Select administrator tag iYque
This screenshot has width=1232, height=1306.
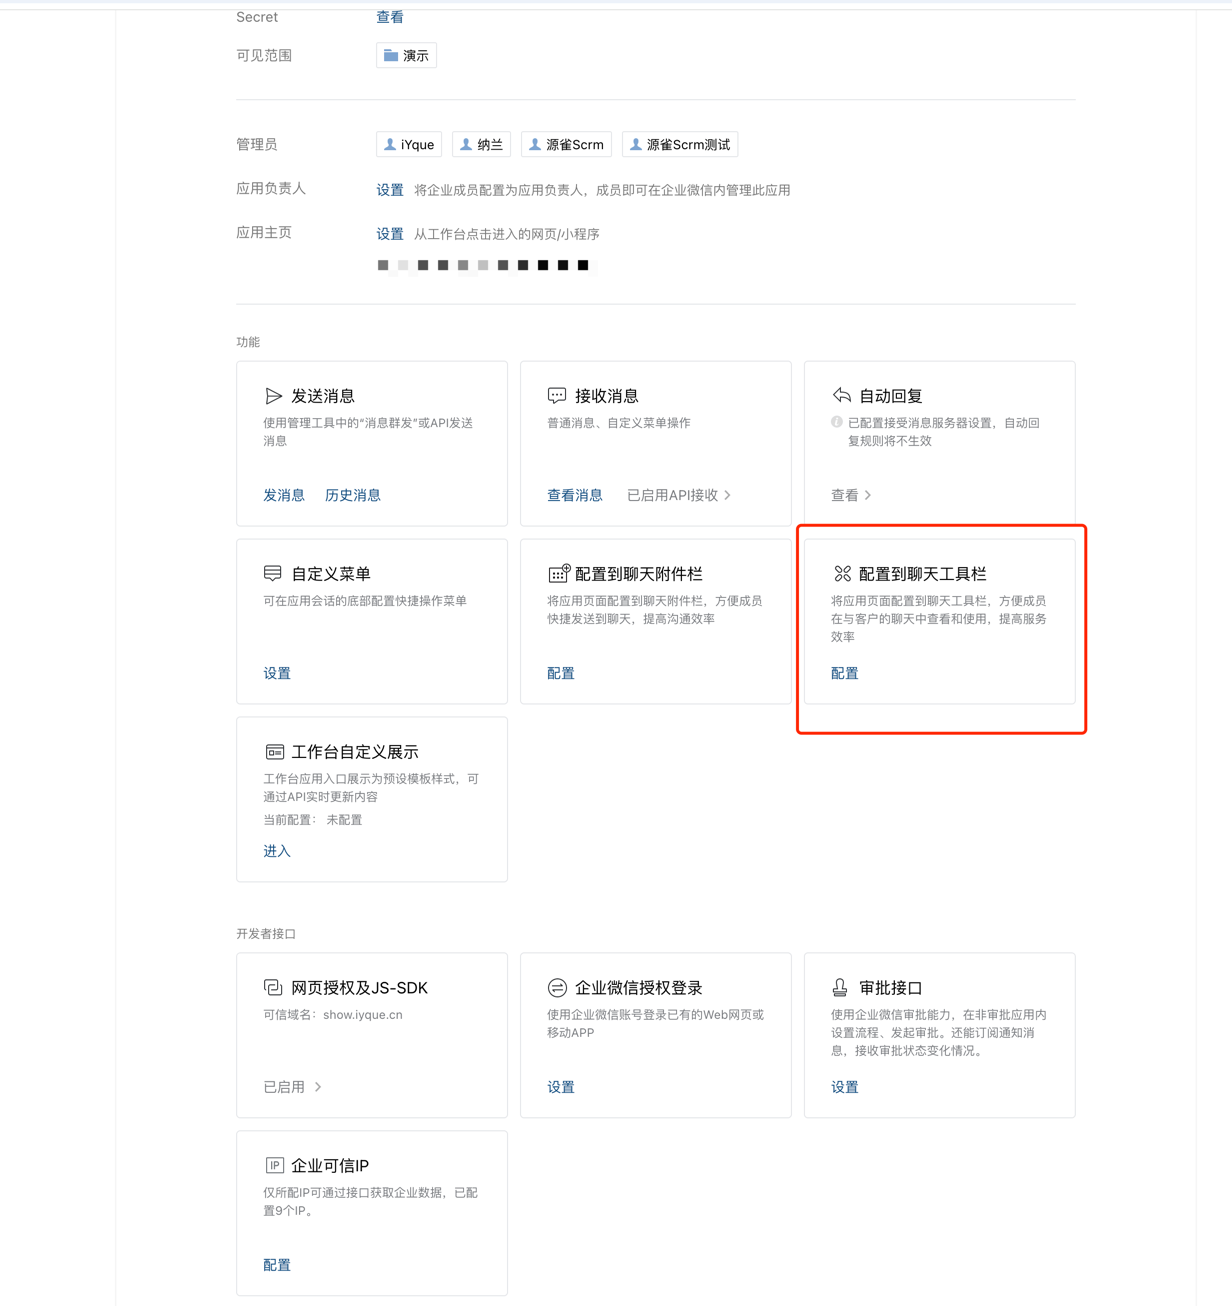pyautogui.click(x=409, y=145)
